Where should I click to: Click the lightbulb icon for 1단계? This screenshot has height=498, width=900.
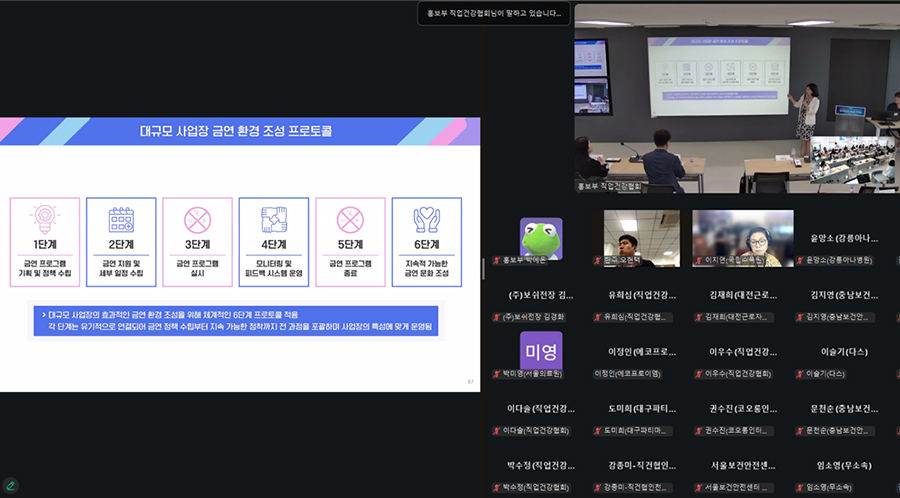(x=44, y=219)
